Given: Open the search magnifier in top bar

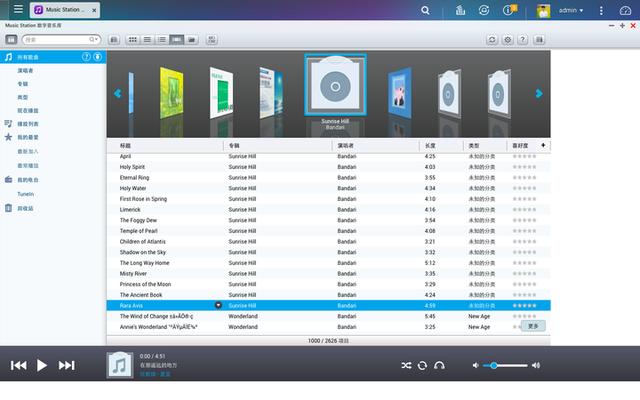Looking at the screenshot, I should point(425,10).
